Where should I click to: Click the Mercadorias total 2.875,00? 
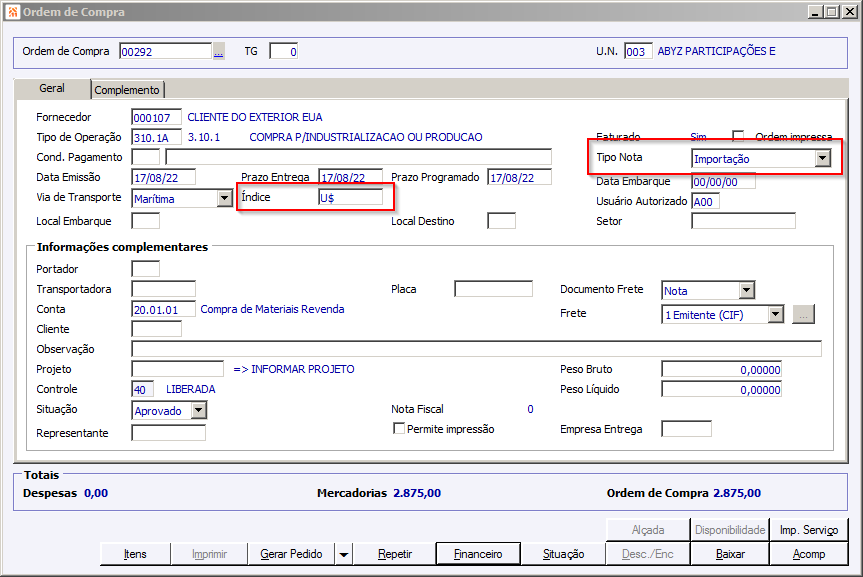(417, 493)
